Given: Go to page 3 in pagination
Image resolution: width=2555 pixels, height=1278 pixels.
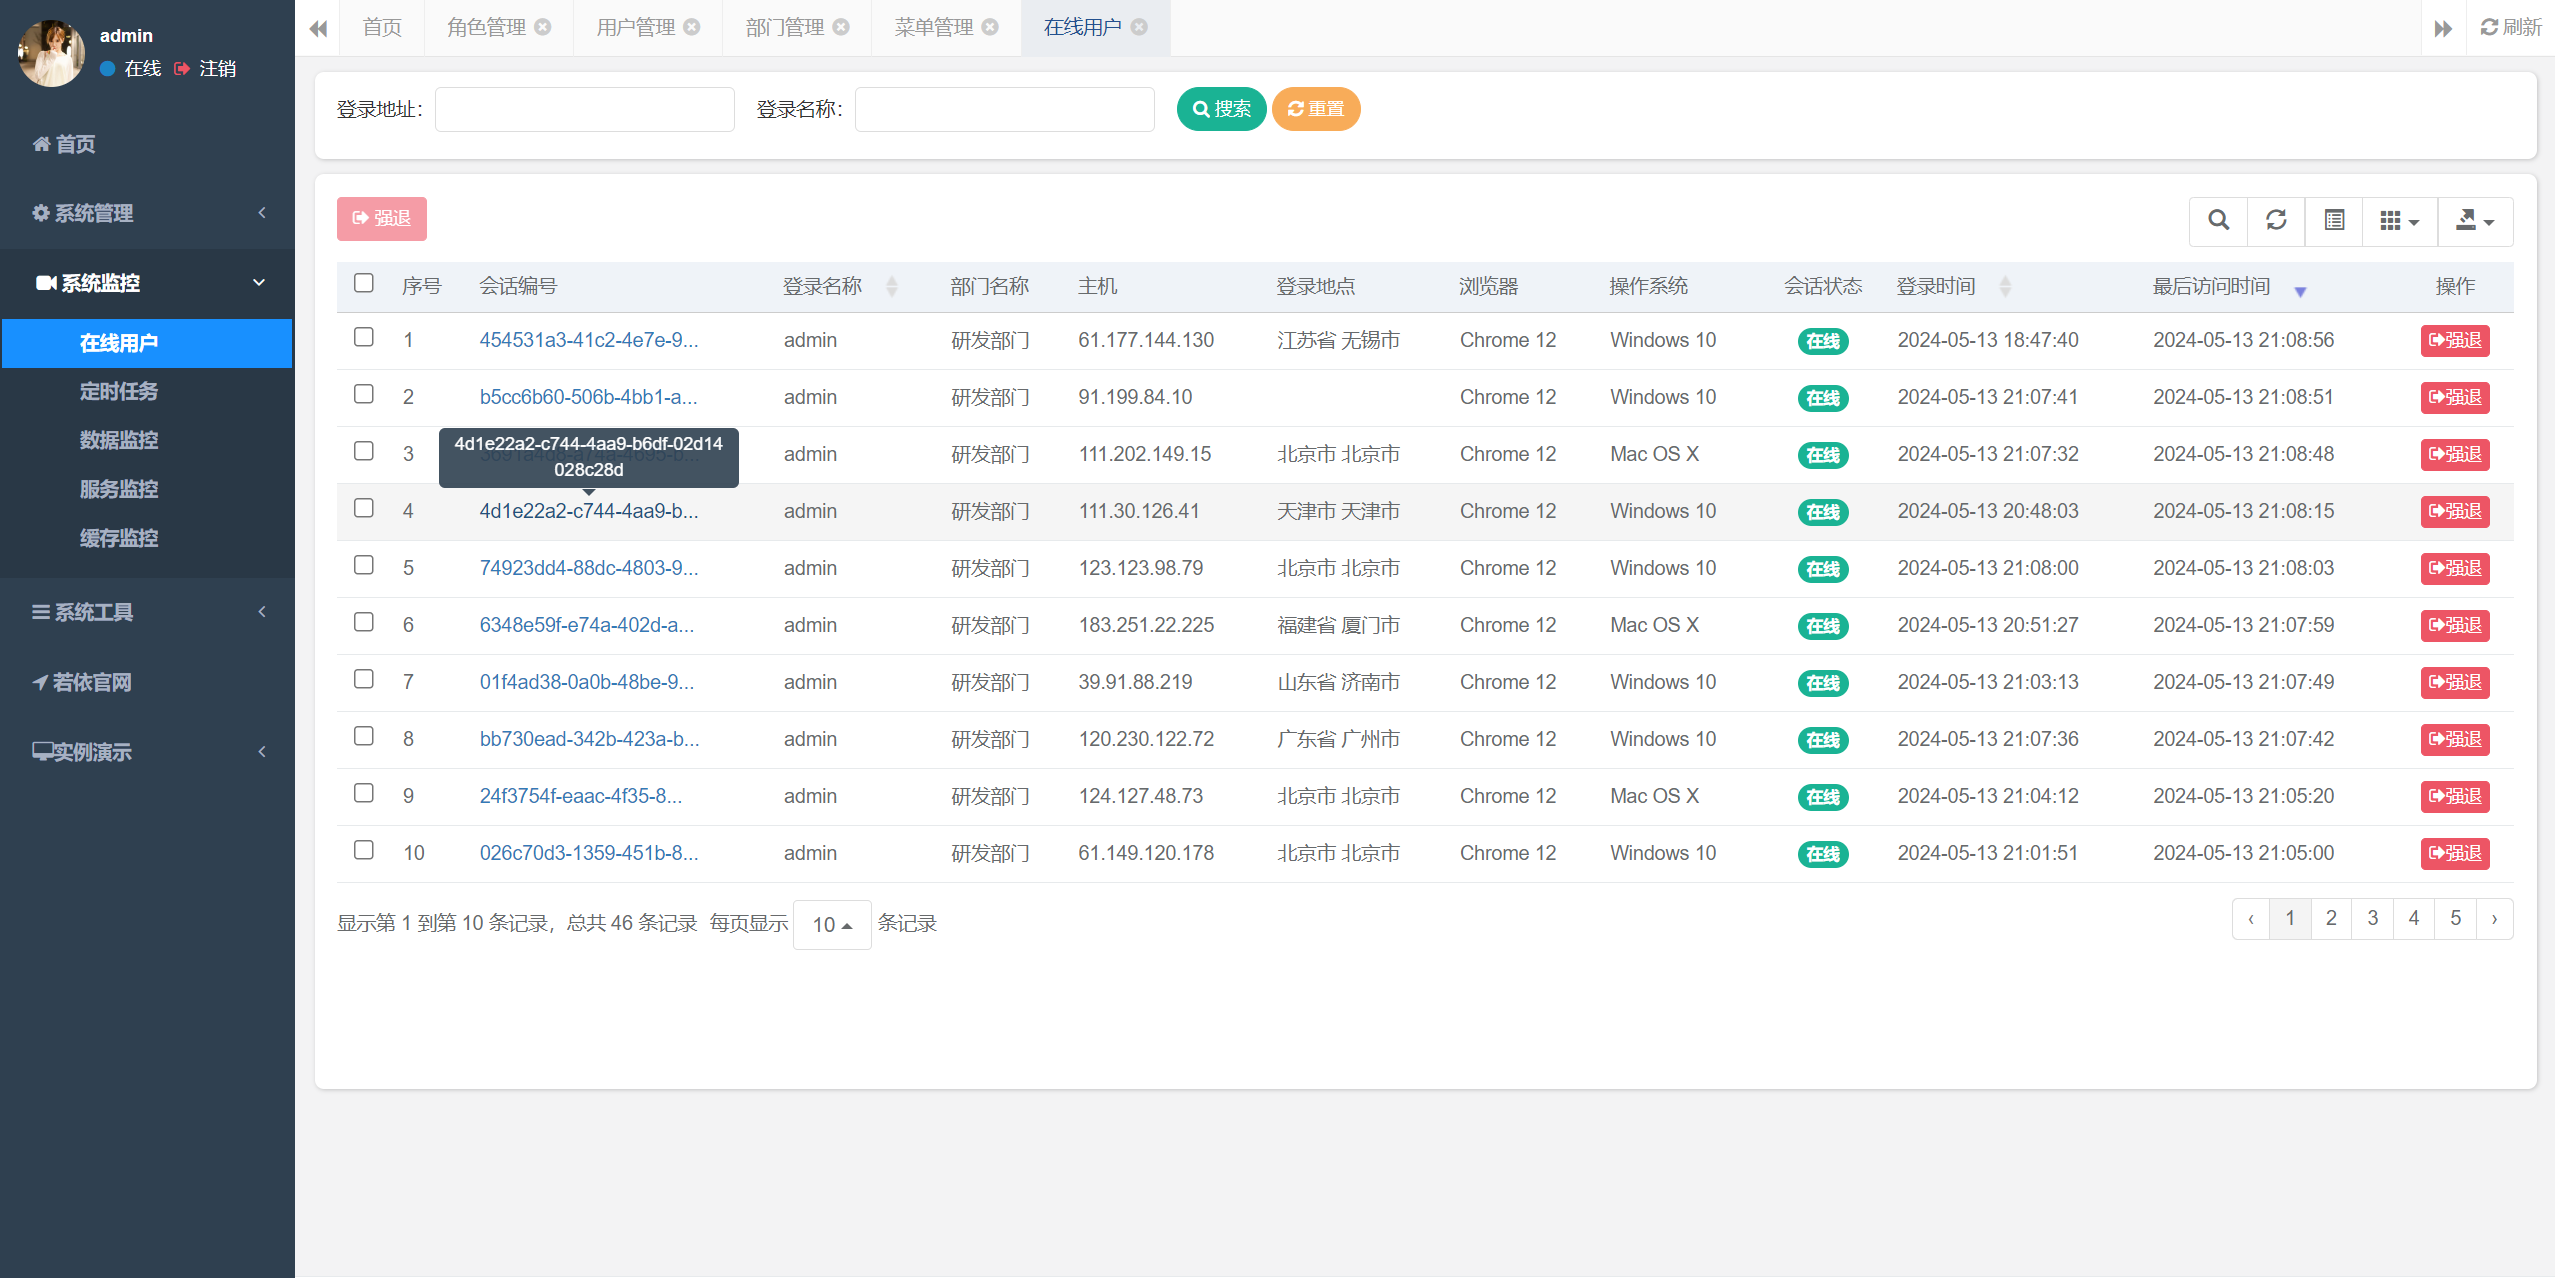Looking at the screenshot, I should click(2372, 919).
